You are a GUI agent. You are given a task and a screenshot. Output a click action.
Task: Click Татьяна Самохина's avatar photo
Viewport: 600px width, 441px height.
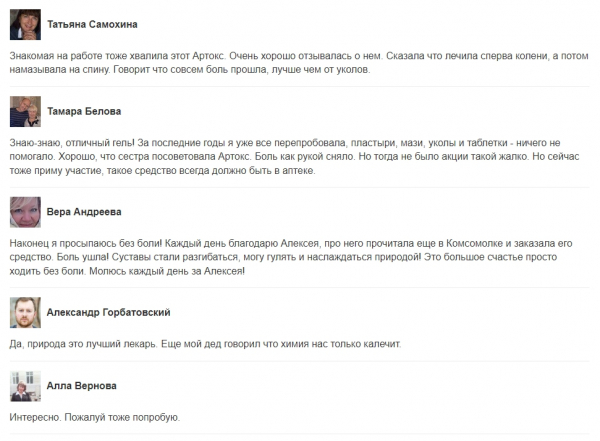tap(25, 24)
